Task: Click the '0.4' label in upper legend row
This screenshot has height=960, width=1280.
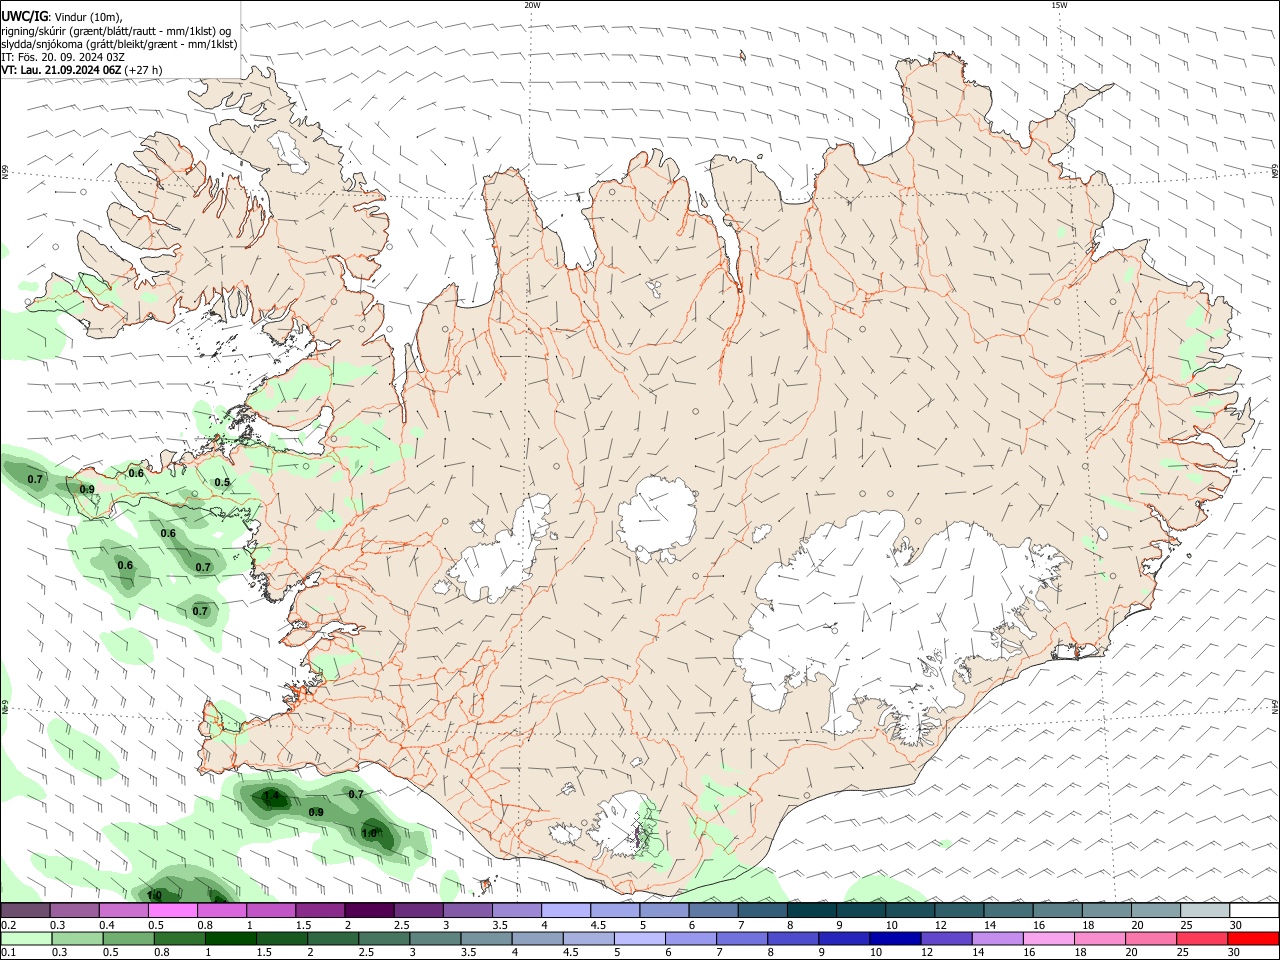Action: [x=107, y=925]
